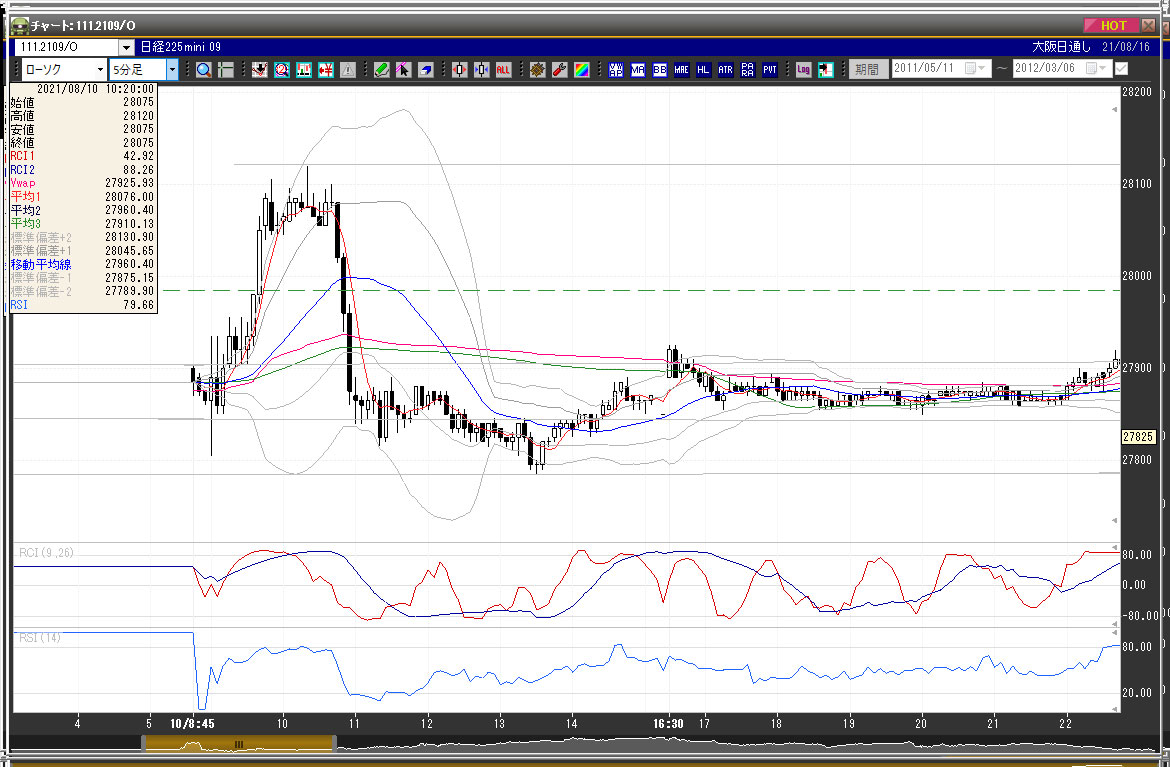
Task: Select the green pencil drawing tool
Action: (381, 69)
